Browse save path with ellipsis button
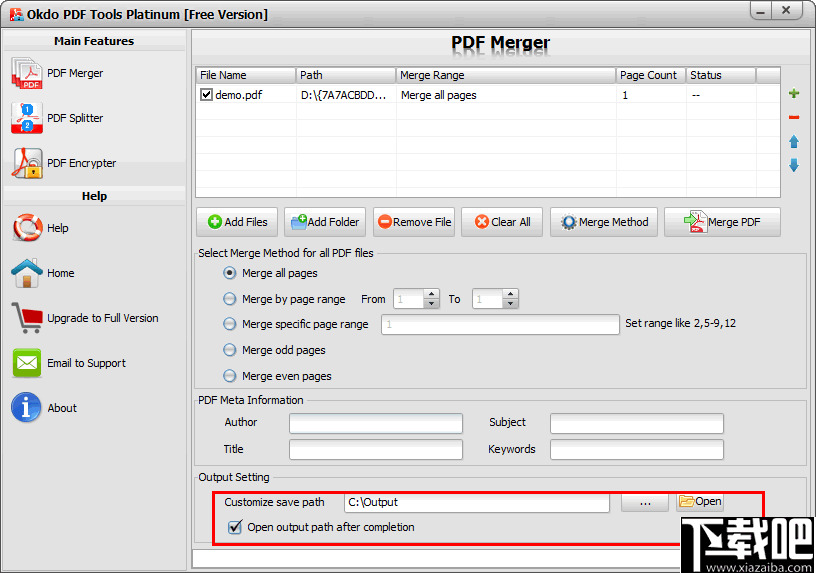This screenshot has height=573, width=816. point(645,502)
